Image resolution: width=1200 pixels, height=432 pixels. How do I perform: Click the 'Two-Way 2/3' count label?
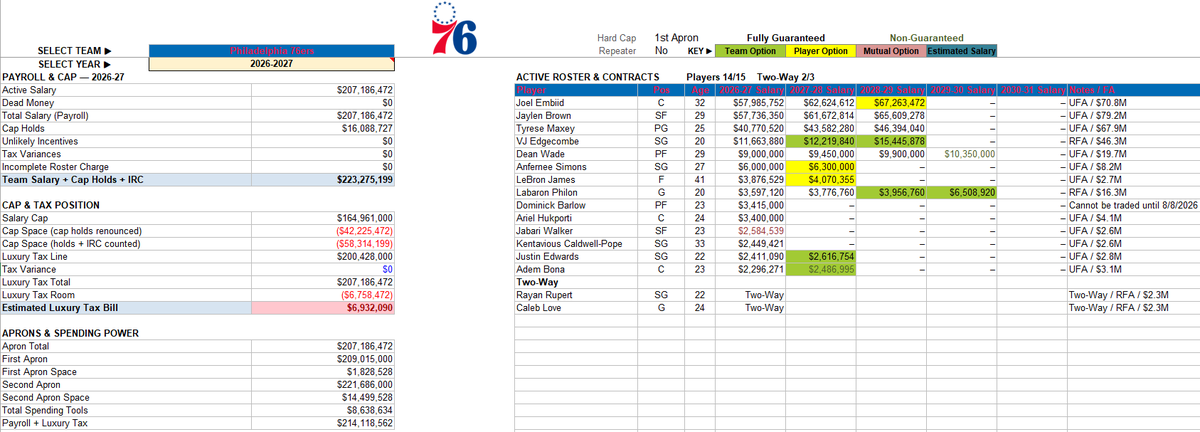tap(788, 77)
